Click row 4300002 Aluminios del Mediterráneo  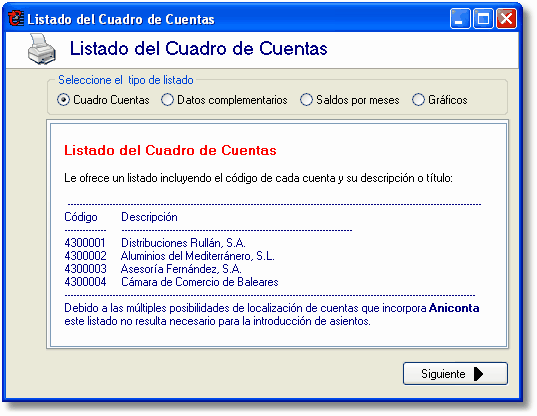169,256
